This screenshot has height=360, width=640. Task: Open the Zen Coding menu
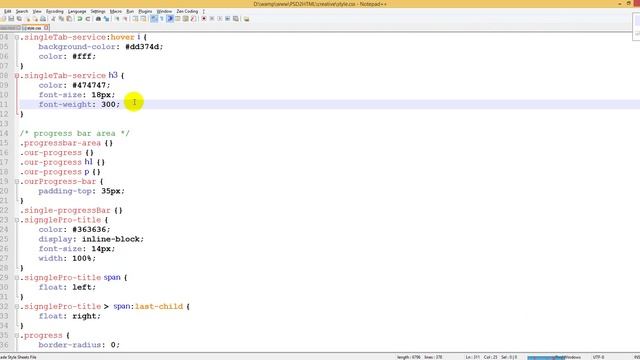click(x=187, y=11)
